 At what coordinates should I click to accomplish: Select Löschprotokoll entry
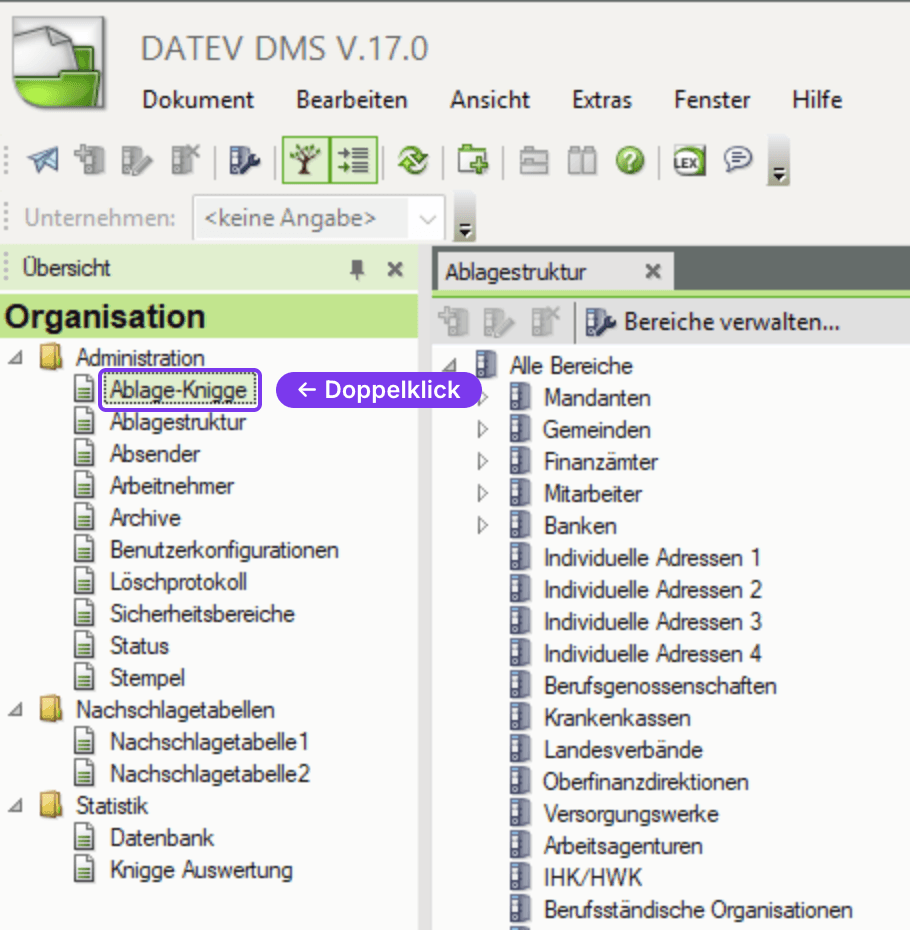point(179,582)
